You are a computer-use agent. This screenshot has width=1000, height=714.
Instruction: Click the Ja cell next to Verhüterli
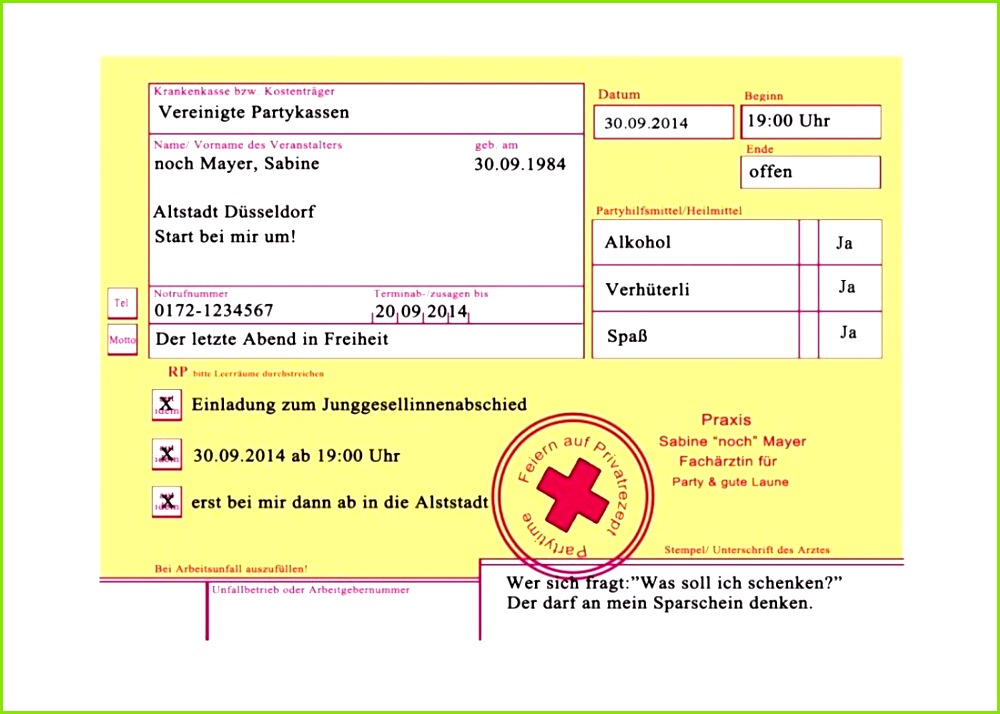(x=848, y=288)
